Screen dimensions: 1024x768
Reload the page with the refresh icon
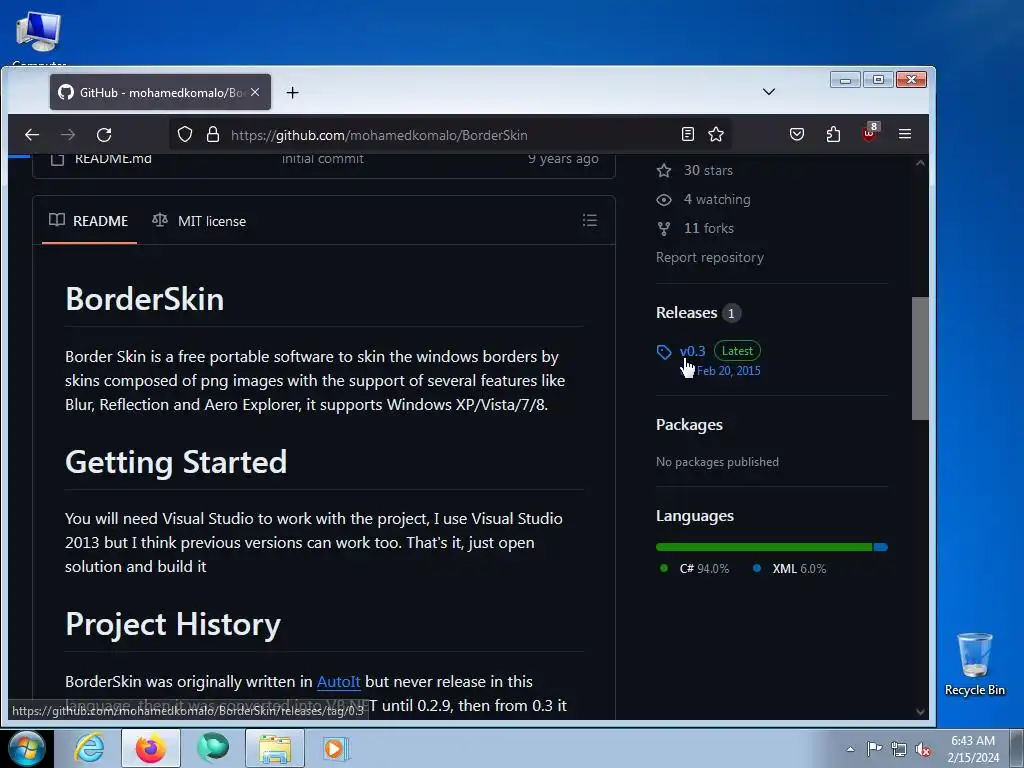(x=104, y=135)
